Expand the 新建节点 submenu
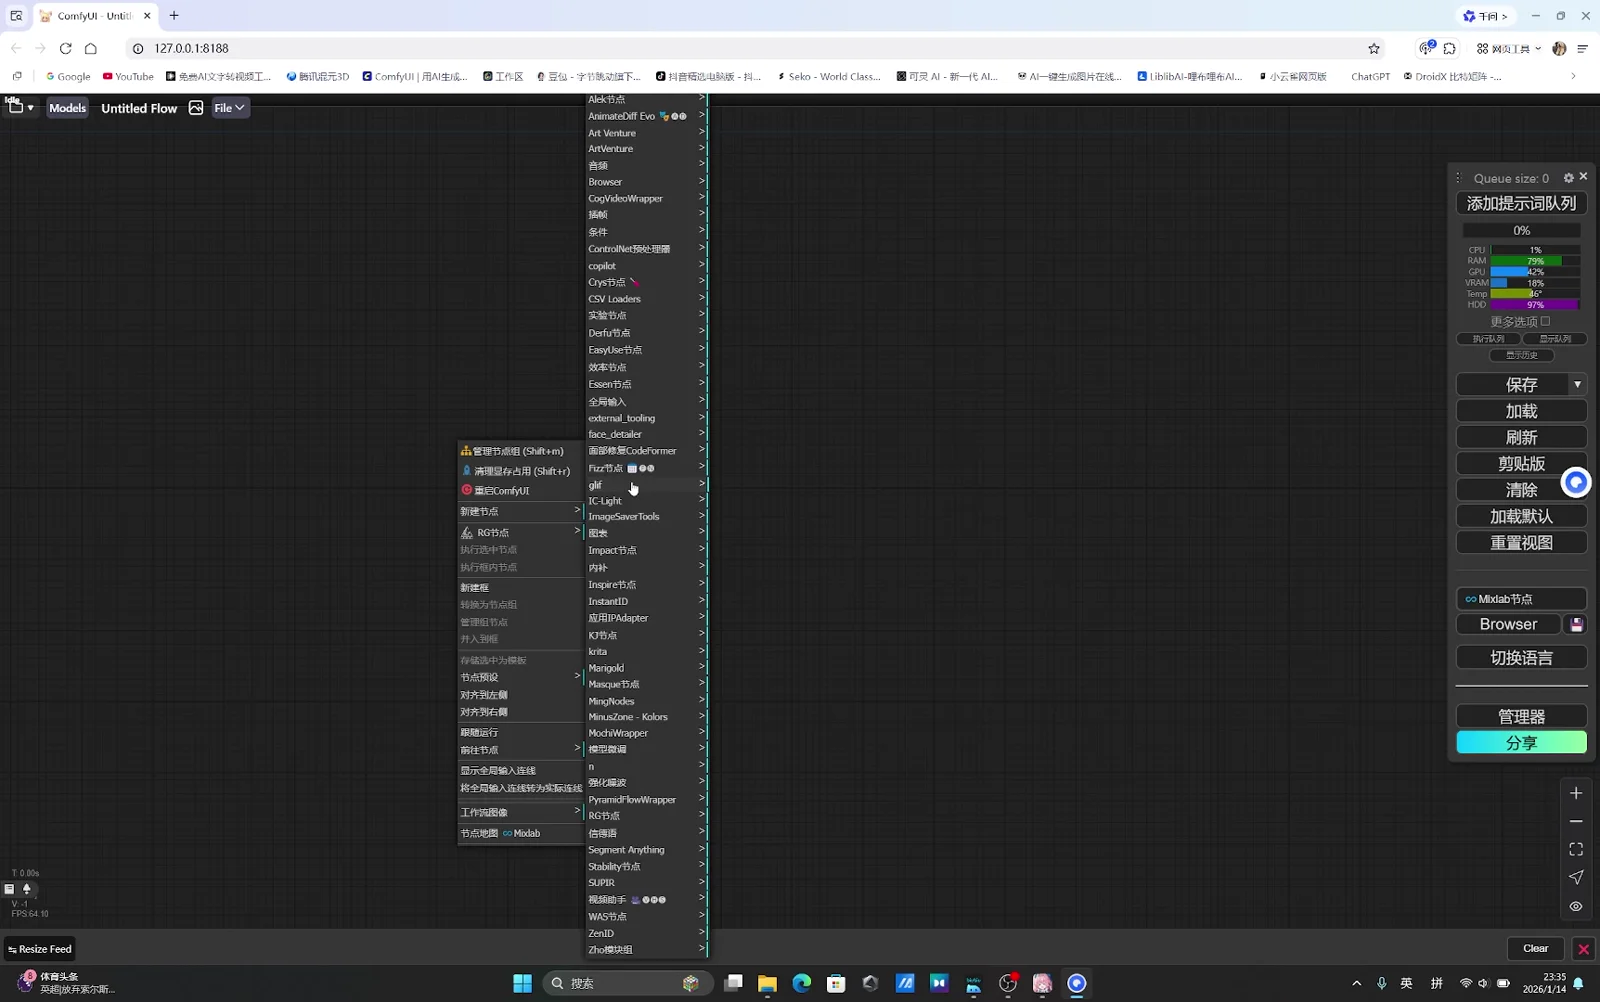The width and height of the screenshot is (1600, 1002). [520, 511]
